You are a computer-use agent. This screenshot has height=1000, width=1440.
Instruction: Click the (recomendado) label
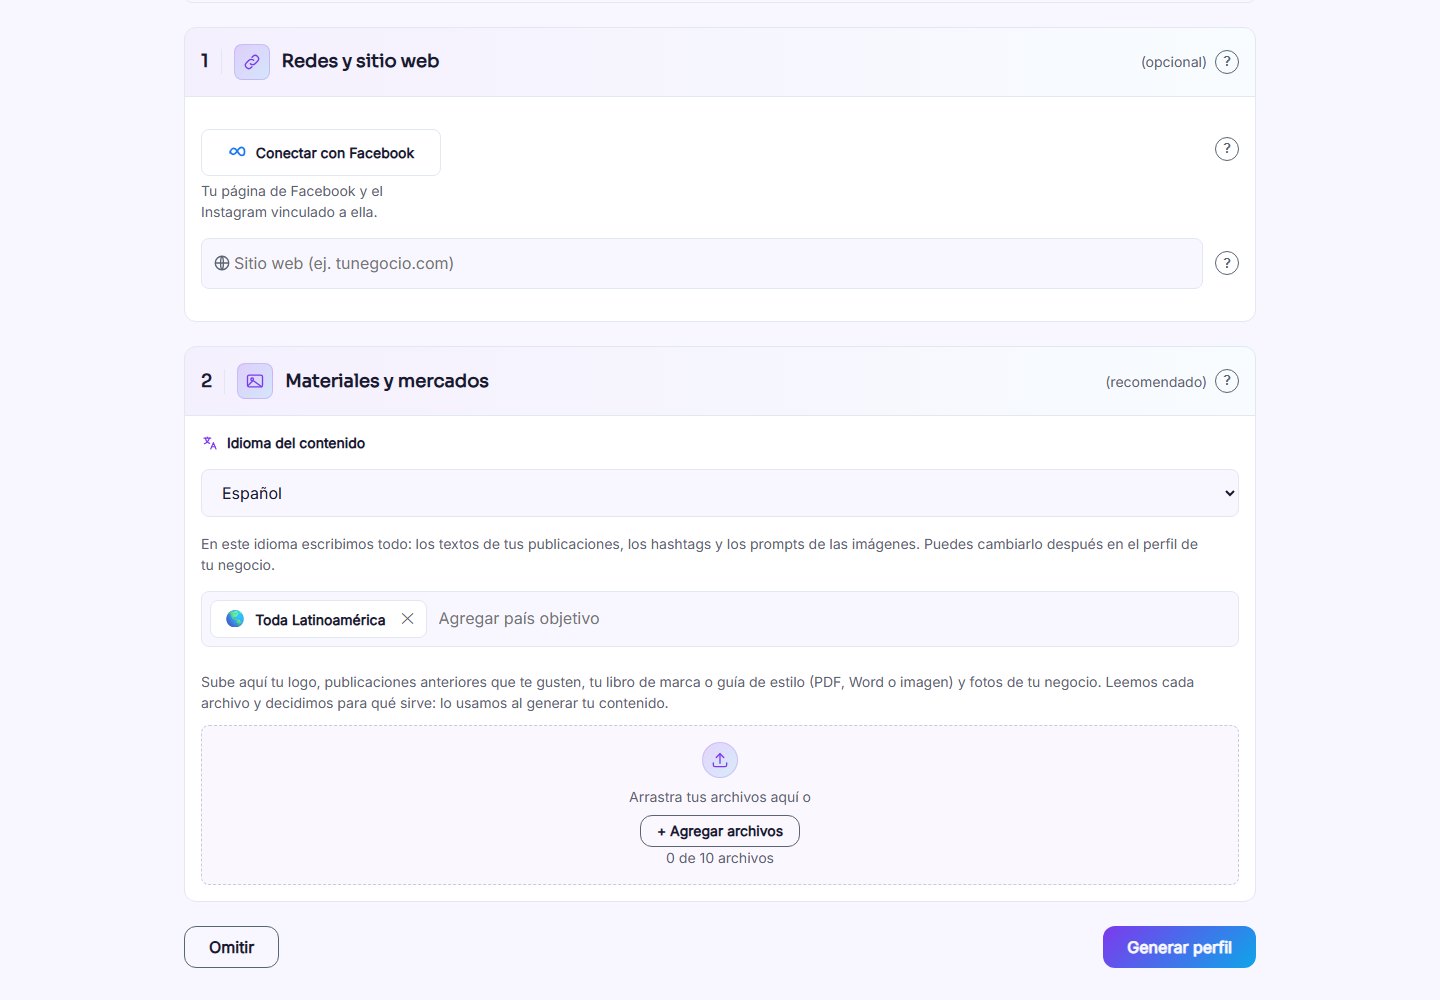click(x=1156, y=382)
